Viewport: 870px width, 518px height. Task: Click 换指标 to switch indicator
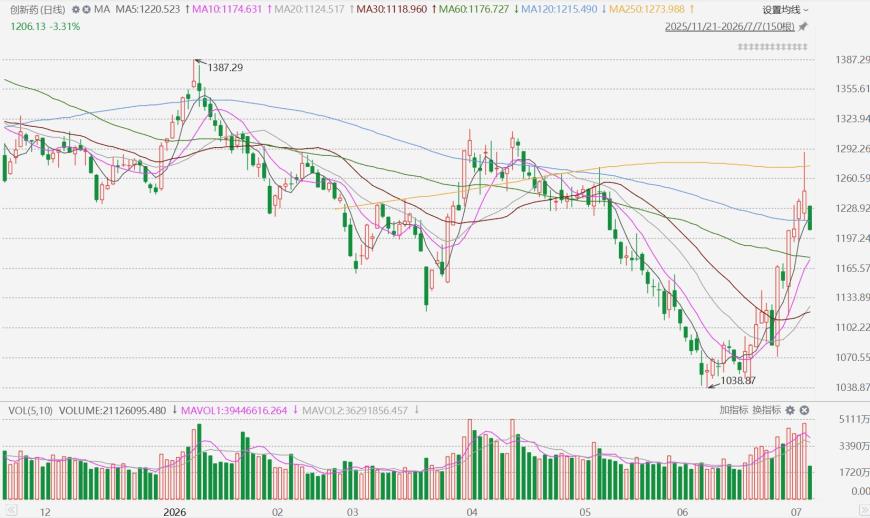click(x=766, y=410)
